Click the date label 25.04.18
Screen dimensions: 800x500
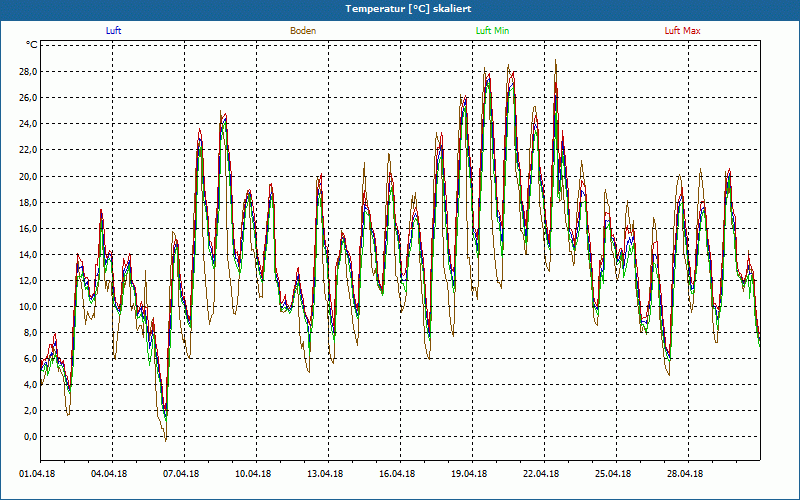click(613, 474)
